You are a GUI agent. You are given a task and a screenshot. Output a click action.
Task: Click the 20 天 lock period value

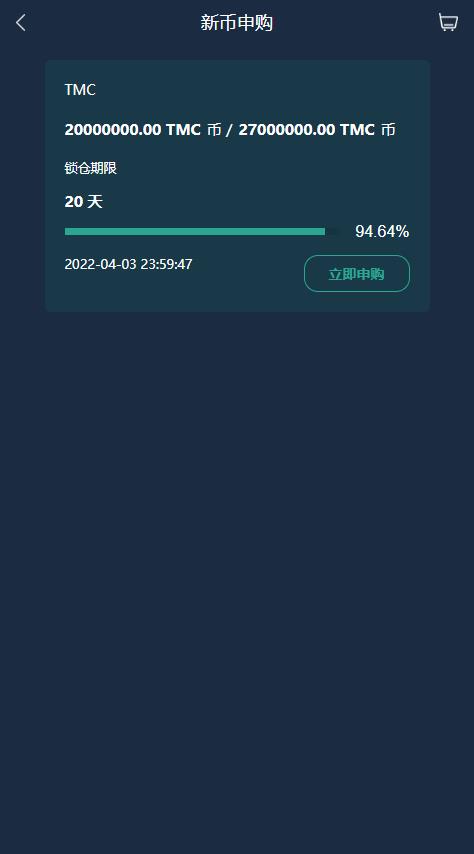point(83,202)
